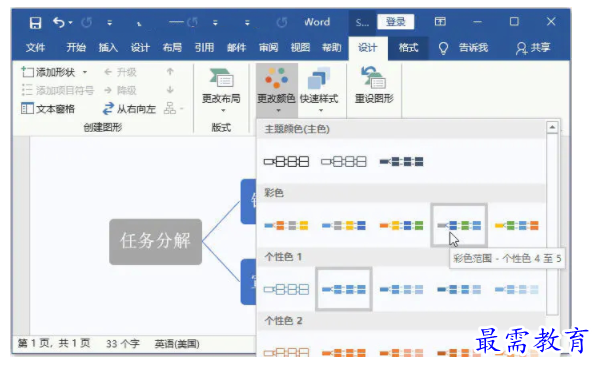Image resolution: width=597 pixels, height=372 pixels.
Task: Switch to the 插入 tab
Action: point(108,48)
